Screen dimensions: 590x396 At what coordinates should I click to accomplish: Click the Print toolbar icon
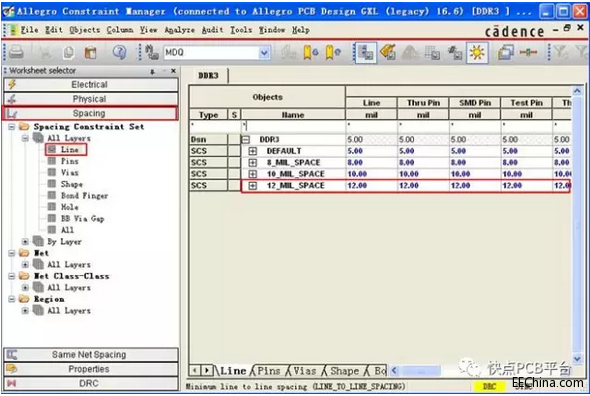click(16, 52)
